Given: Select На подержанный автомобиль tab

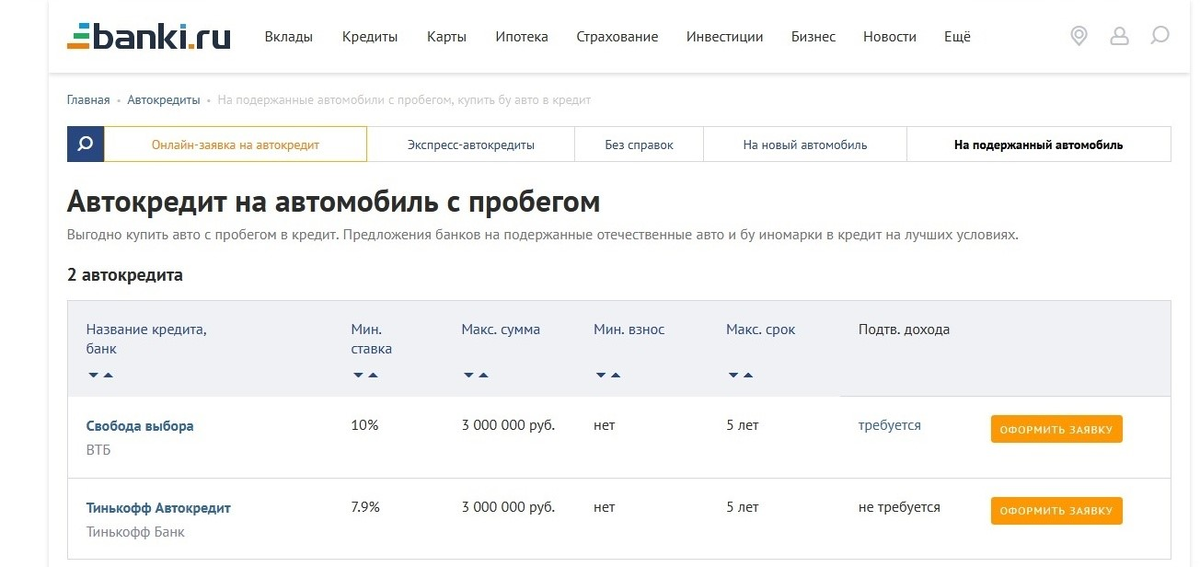Looking at the screenshot, I should pyautogui.click(x=1038, y=144).
